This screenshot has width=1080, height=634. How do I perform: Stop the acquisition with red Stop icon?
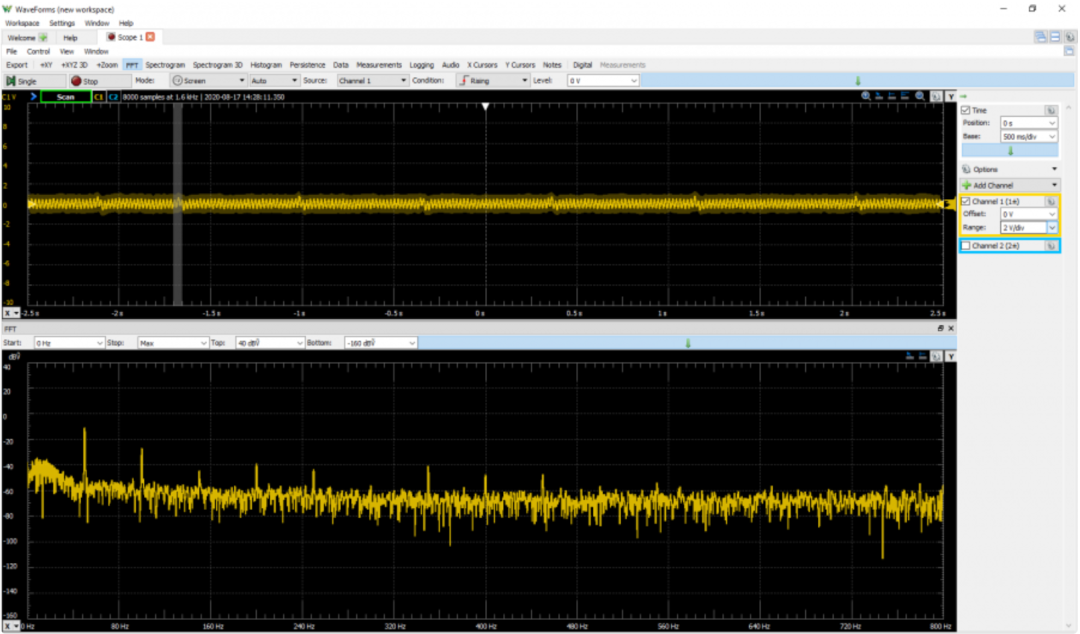click(76, 81)
